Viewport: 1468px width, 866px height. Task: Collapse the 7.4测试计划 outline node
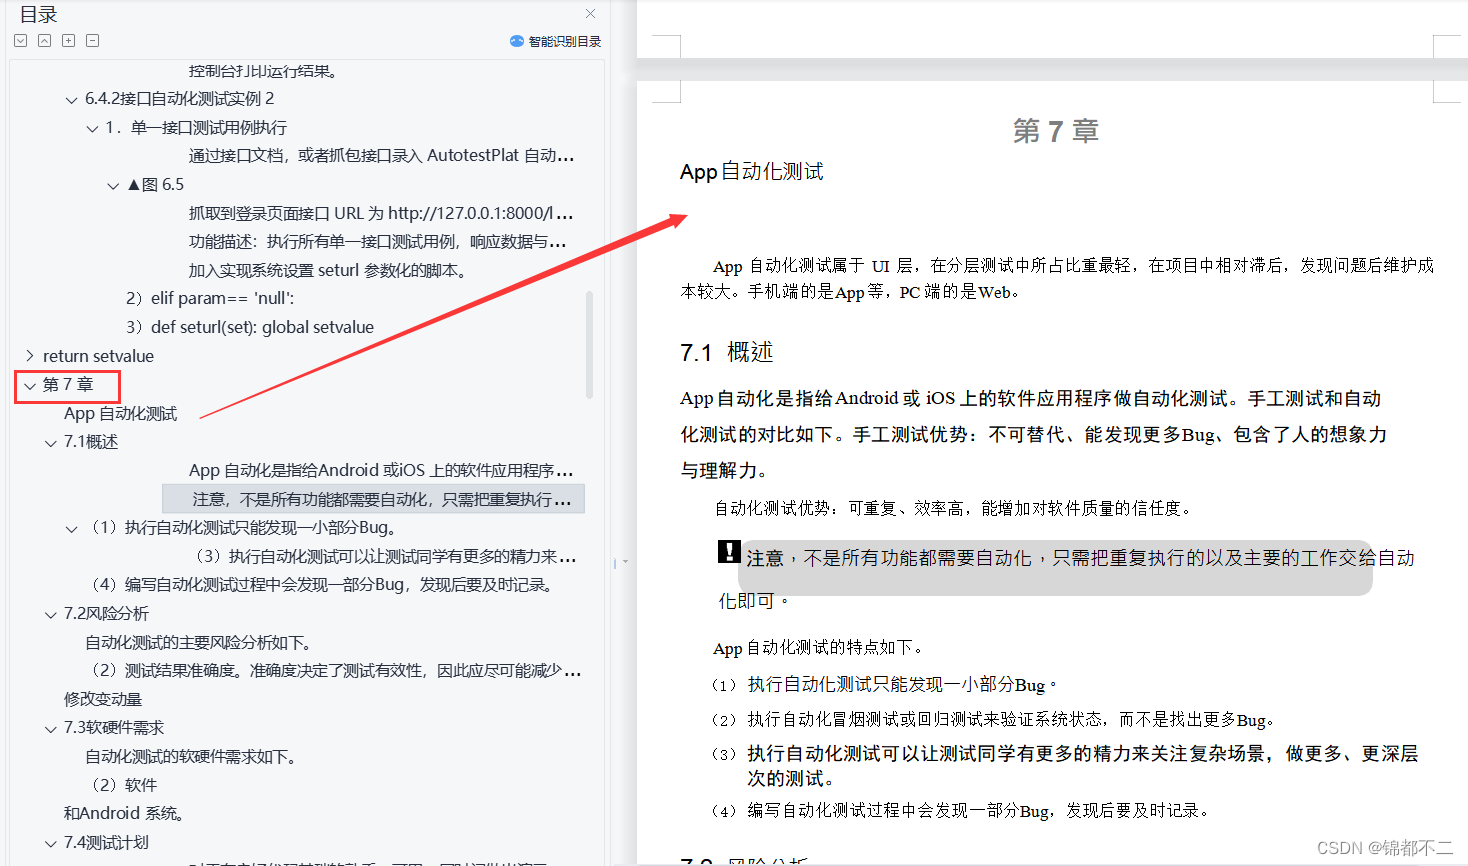(x=51, y=843)
